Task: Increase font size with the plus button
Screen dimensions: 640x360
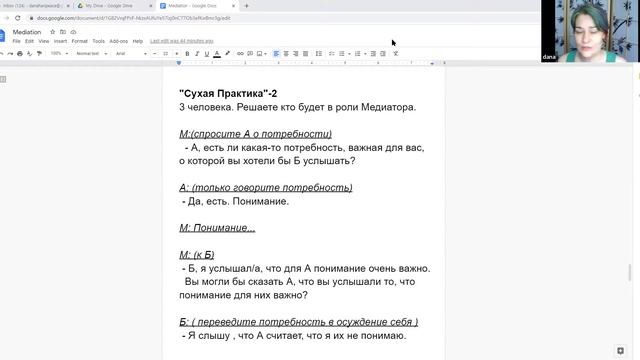Action: coord(177,53)
